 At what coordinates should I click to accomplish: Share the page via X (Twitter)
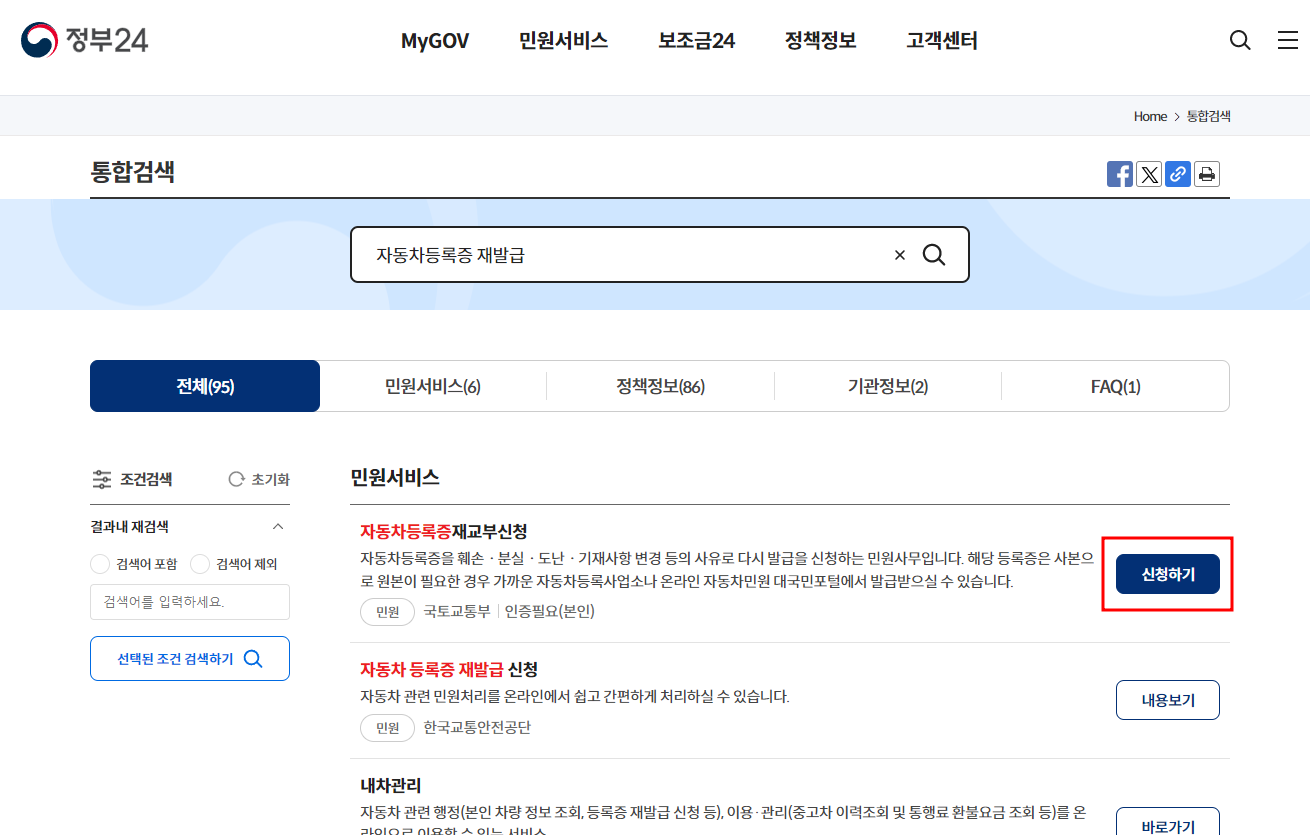click(x=1149, y=173)
